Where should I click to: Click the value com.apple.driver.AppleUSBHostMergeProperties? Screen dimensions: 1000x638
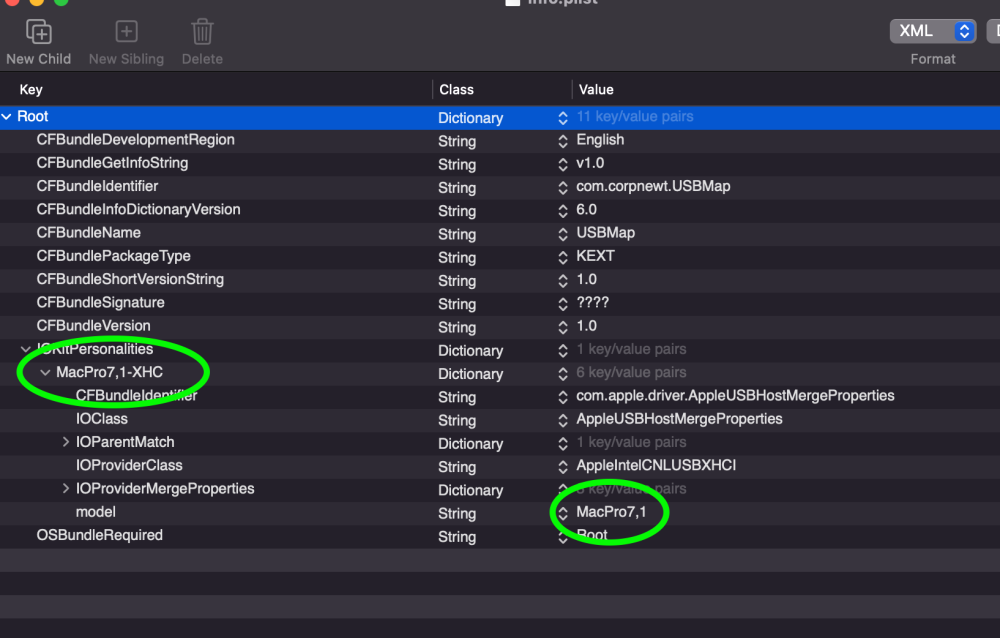(x=735, y=396)
